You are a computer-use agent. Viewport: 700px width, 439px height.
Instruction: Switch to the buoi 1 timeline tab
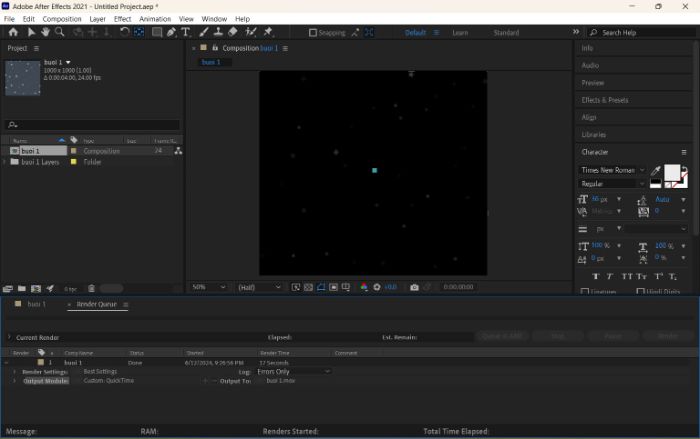point(36,304)
